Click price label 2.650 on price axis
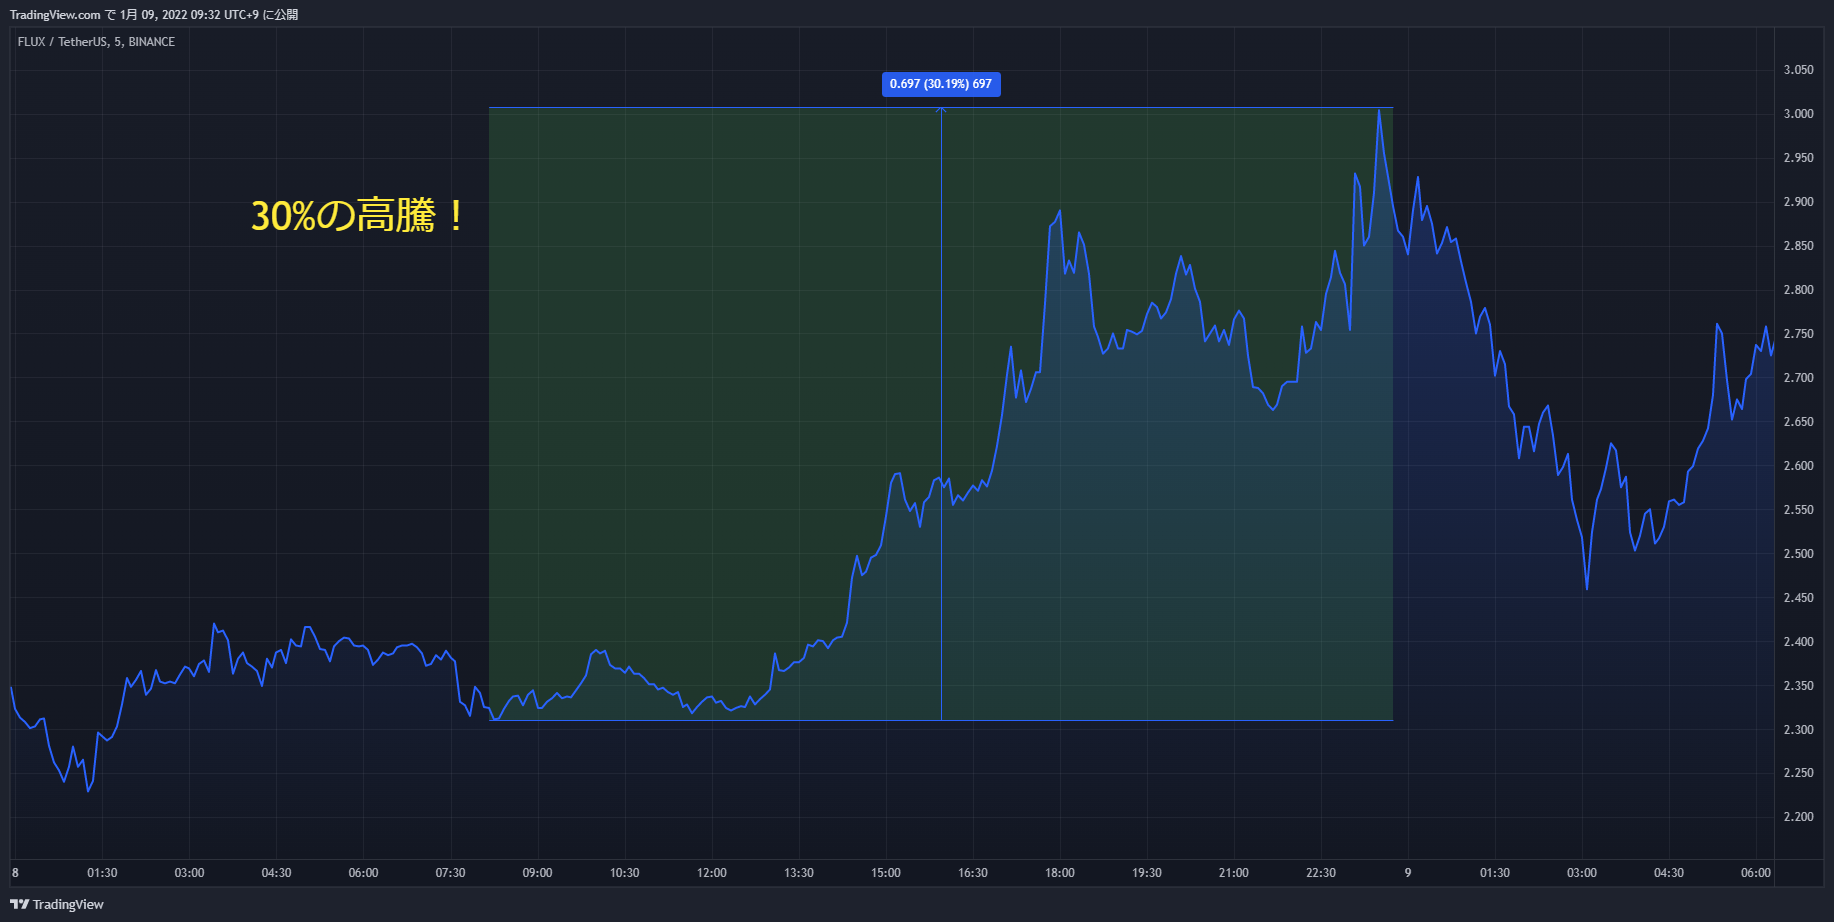Image resolution: width=1834 pixels, height=922 pixels. click(x=1798, y=422)
